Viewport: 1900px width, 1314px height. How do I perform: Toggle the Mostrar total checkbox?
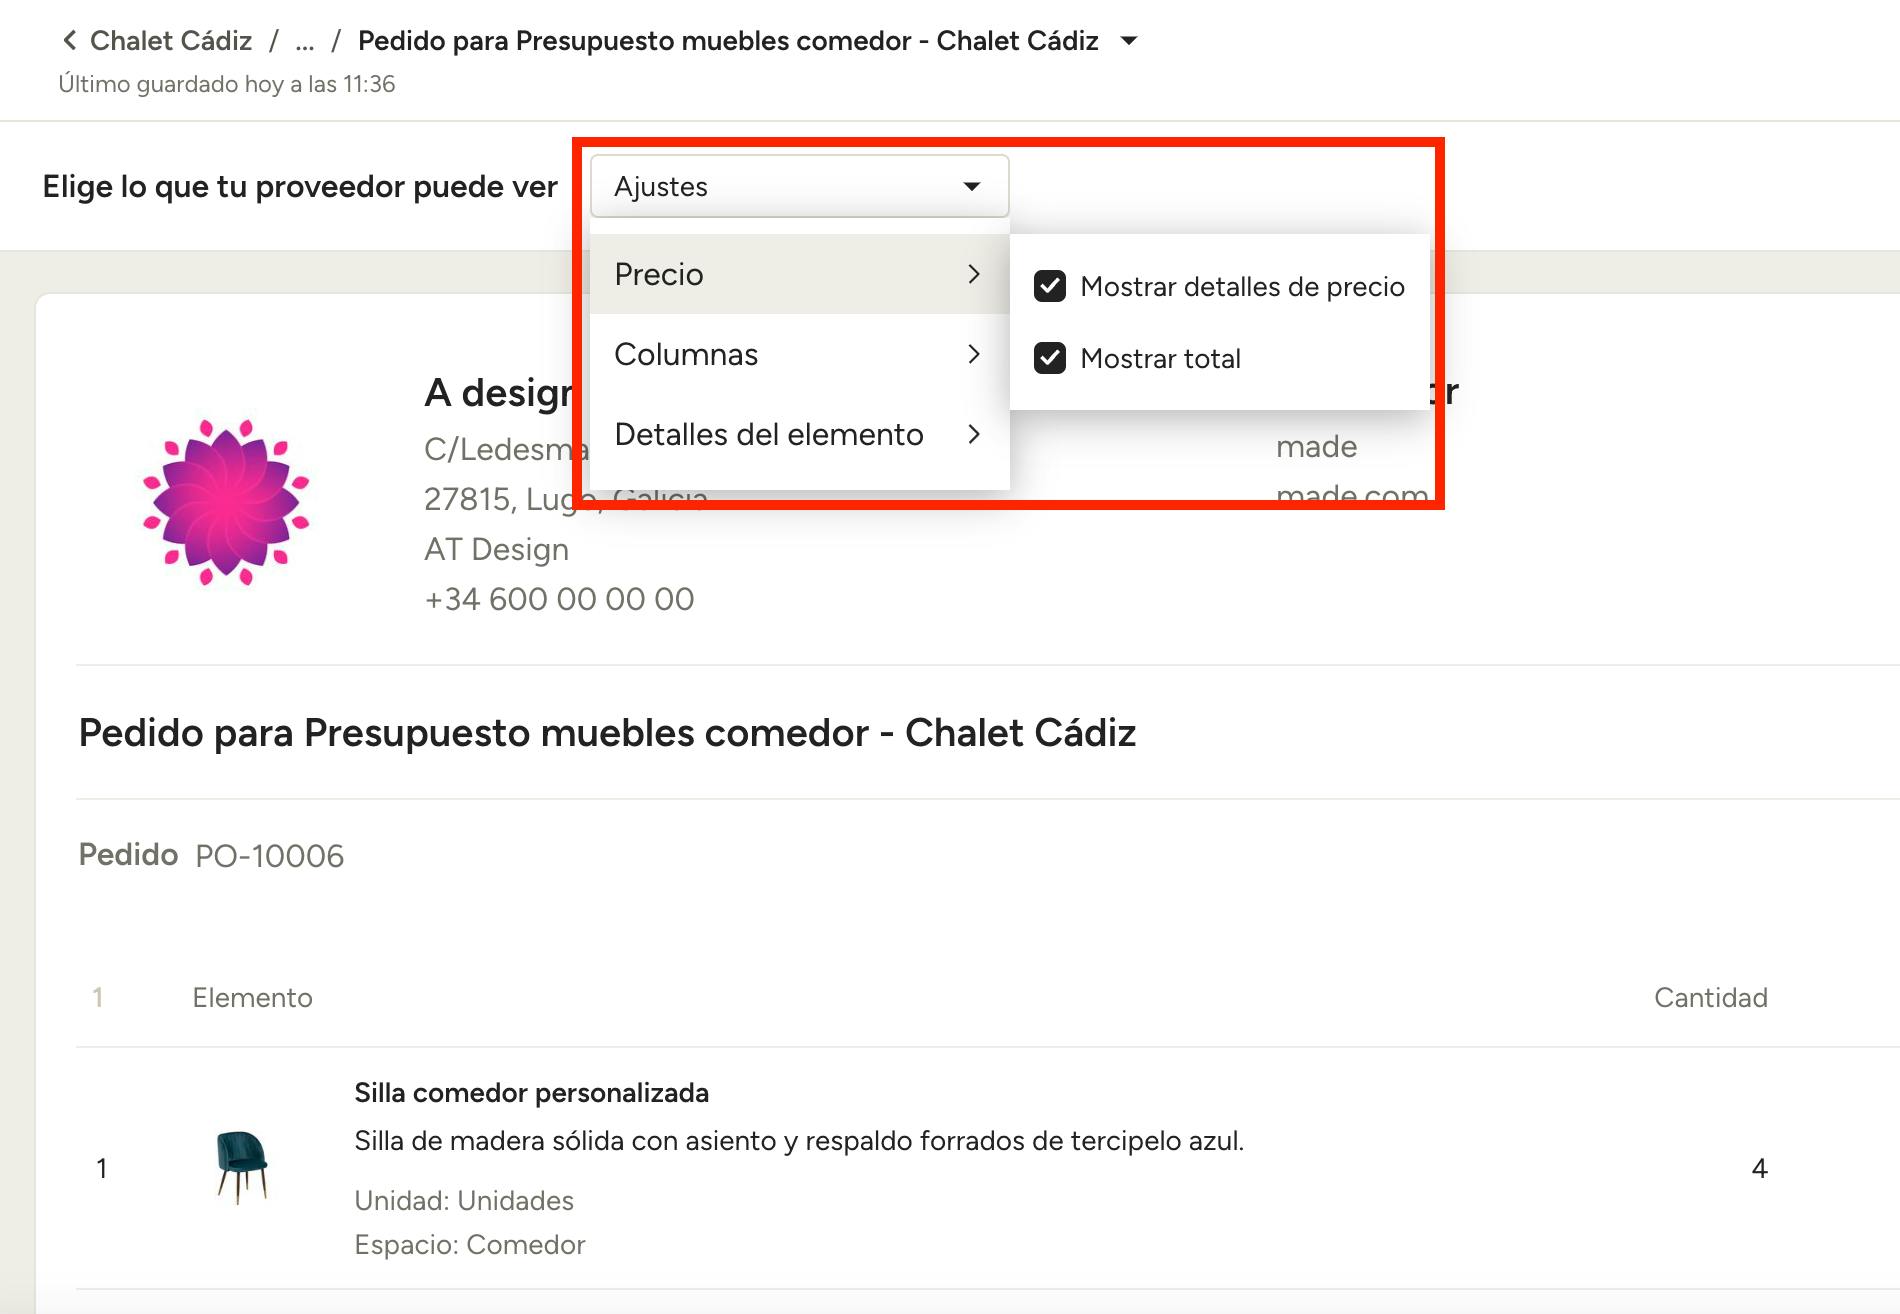click(1050, 358)
